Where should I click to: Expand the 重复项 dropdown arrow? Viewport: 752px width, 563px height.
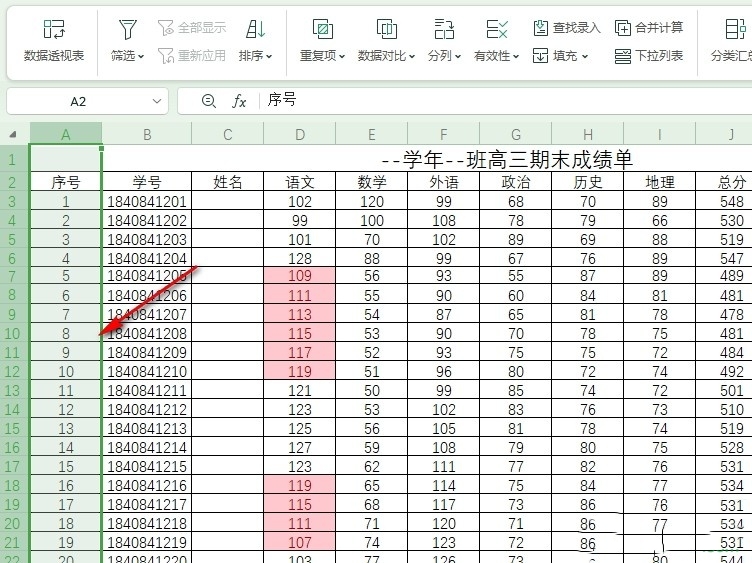click(x=342, y=57)
